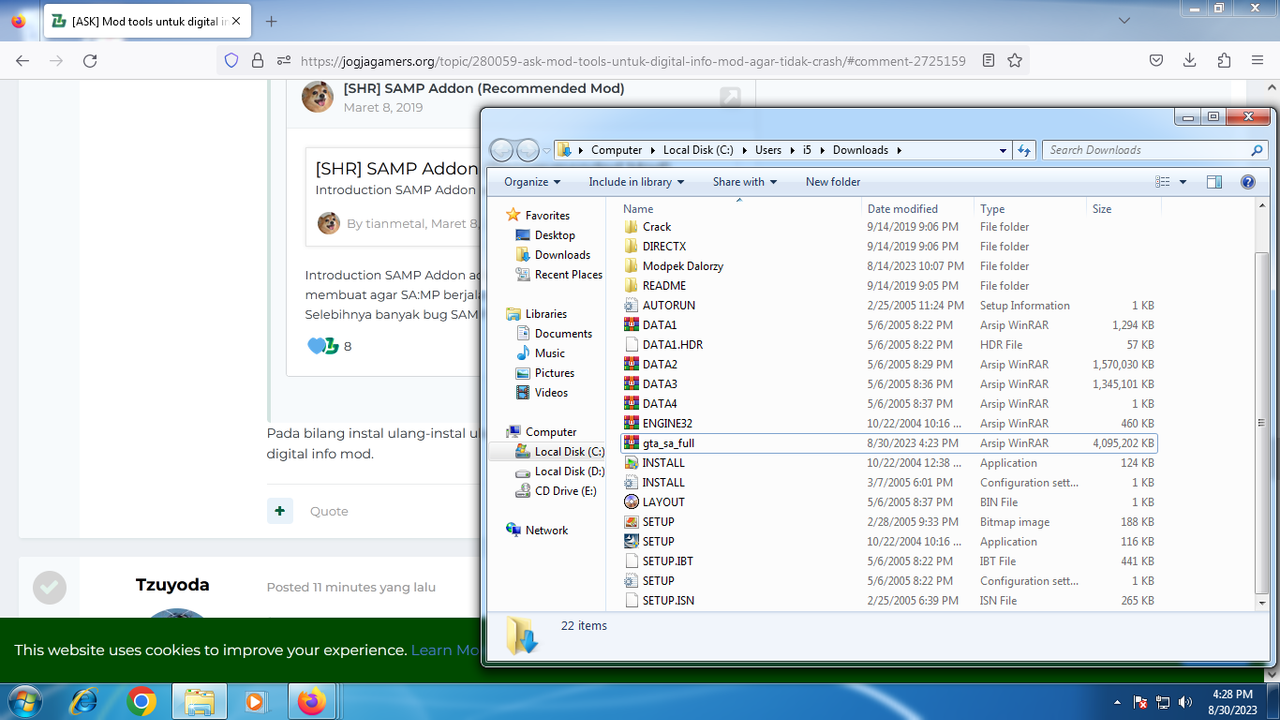Click the Save to Pocket icon
The image size is (1280, 720).
tap(1156, 60)
